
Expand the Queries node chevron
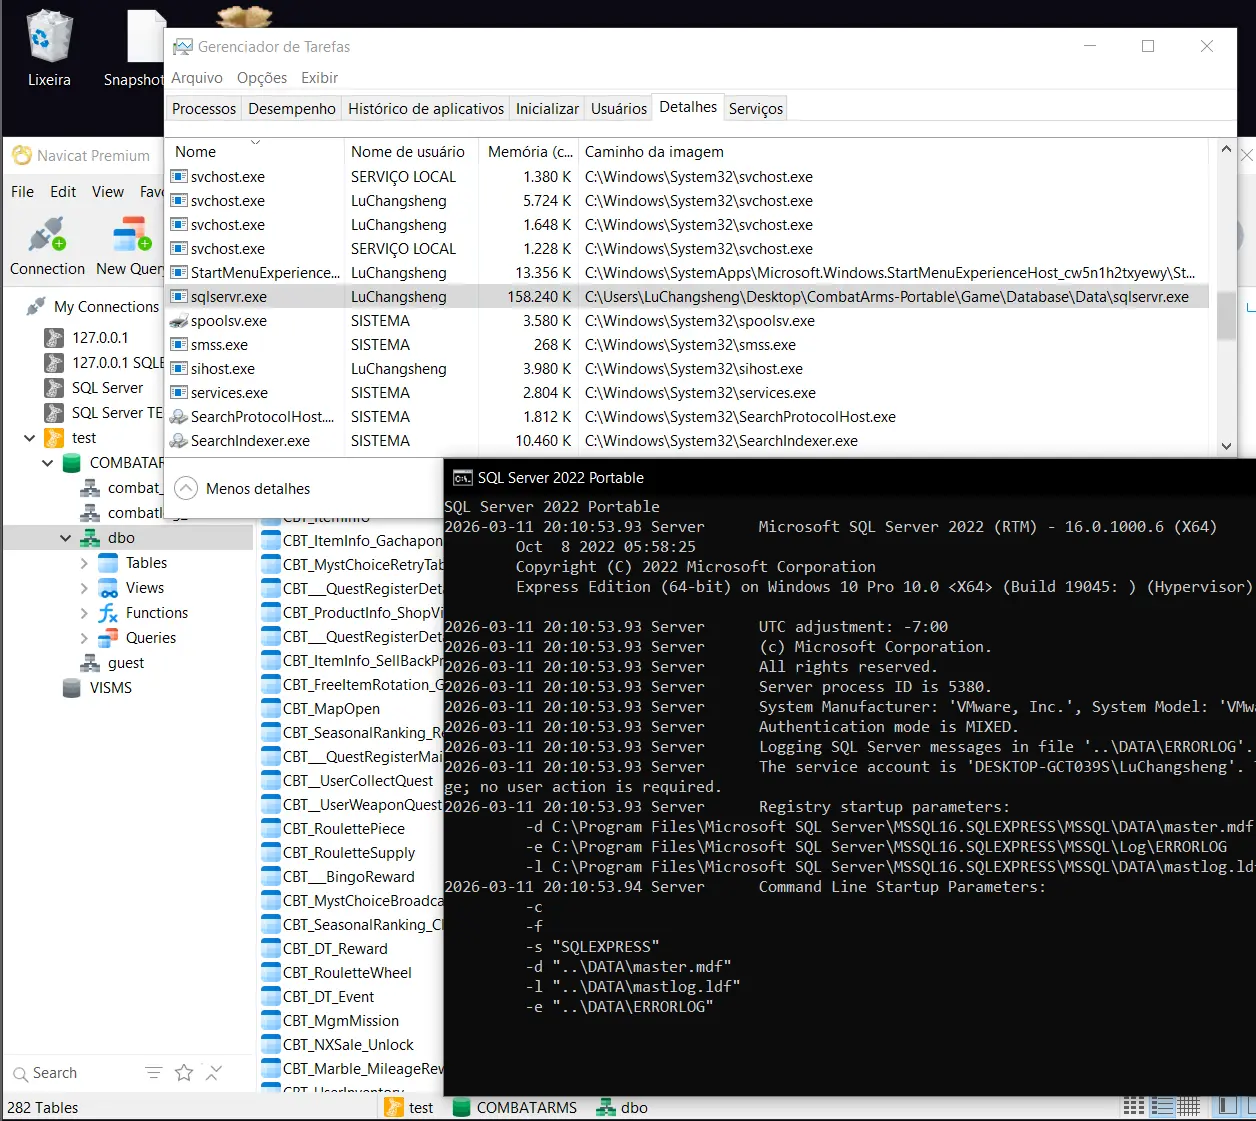[x=84, y=638]
